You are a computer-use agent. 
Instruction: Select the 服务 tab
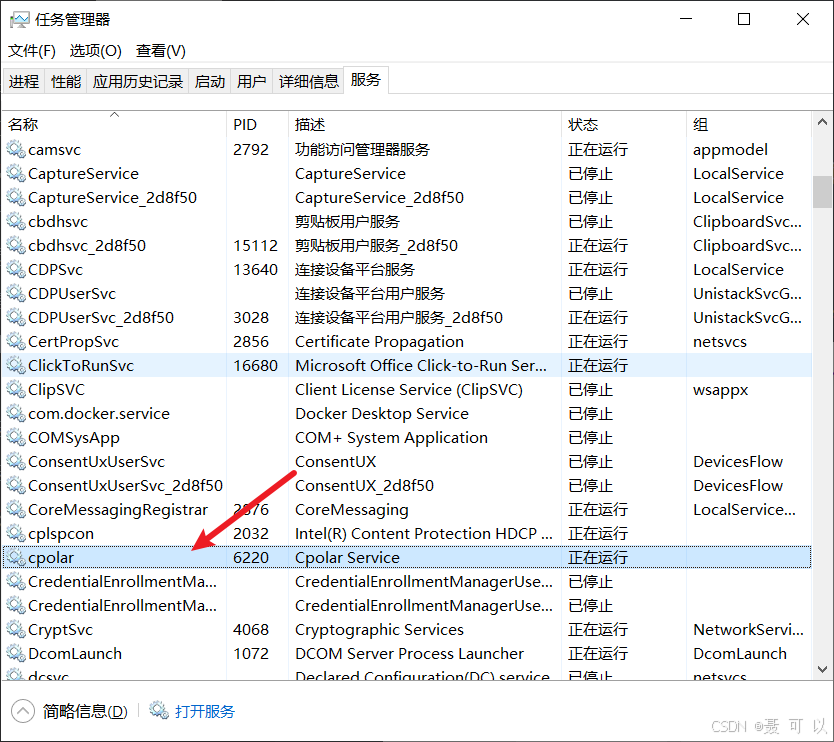click(x=366, y=80)
